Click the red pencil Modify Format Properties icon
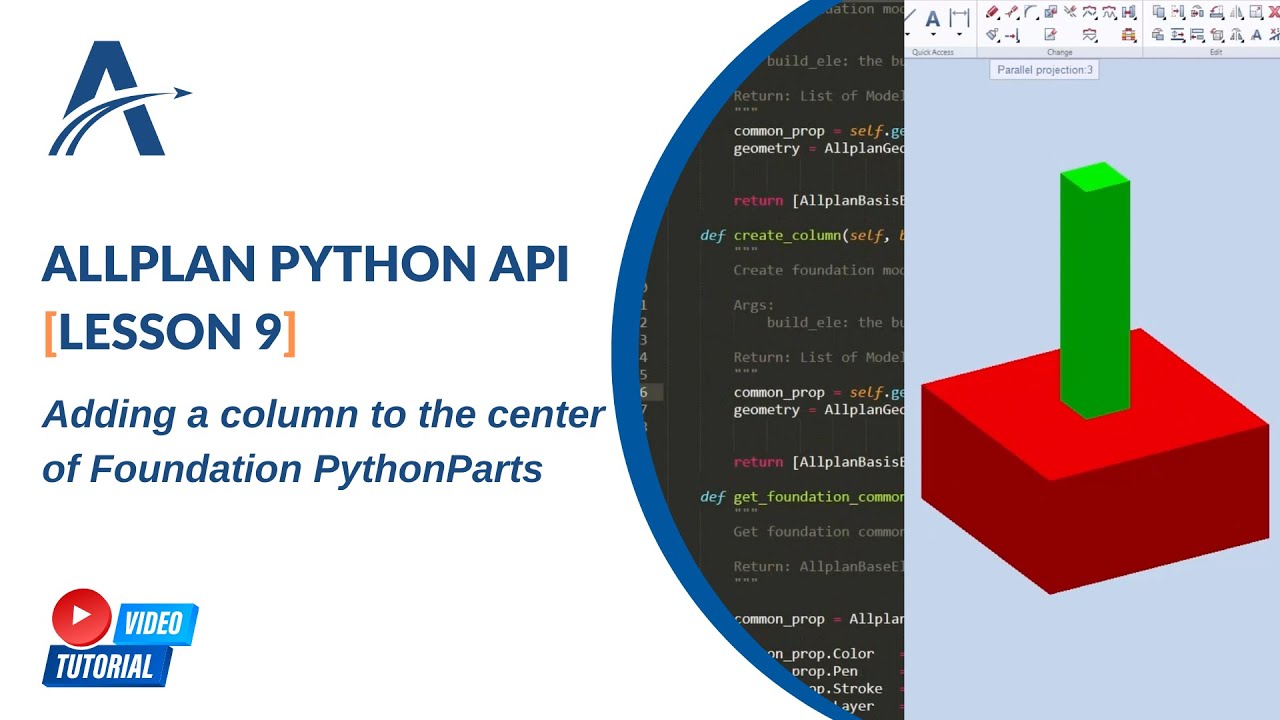The width and height of the screenshot is (1280, 720). 992,12
